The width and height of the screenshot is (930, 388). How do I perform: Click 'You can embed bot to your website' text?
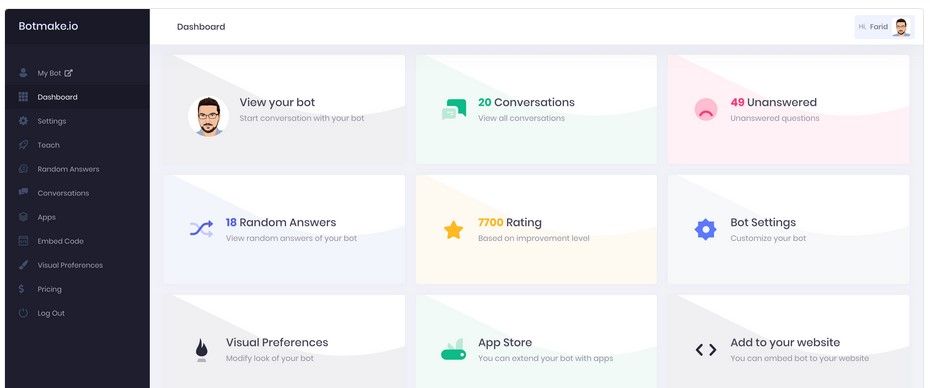800,358
